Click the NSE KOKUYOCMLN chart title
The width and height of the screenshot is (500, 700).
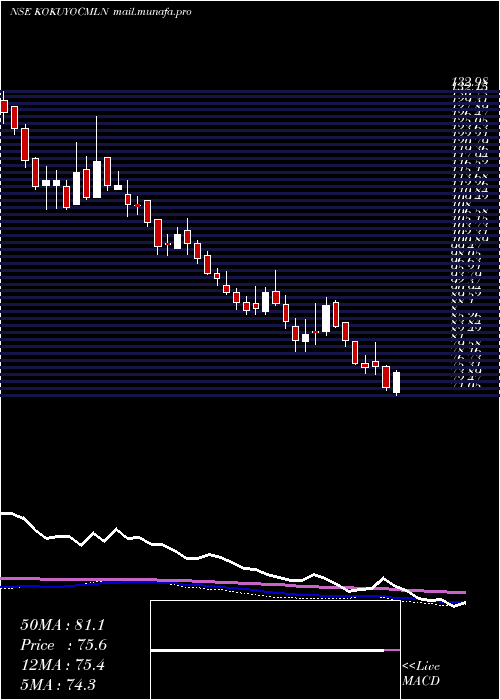click(101, 12)
